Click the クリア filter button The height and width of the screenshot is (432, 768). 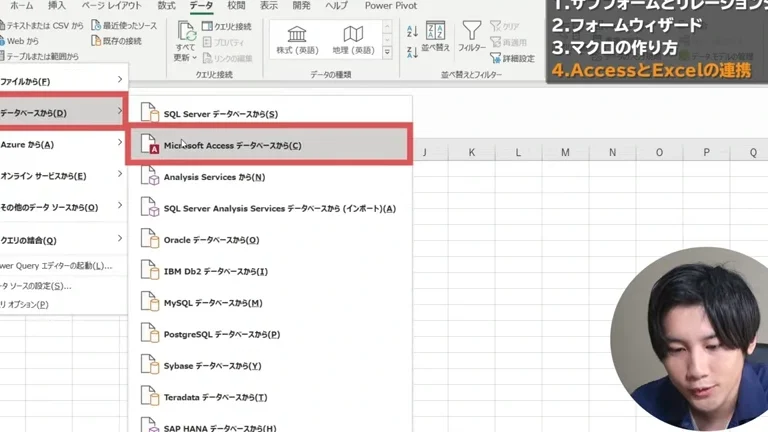point(505,26)
